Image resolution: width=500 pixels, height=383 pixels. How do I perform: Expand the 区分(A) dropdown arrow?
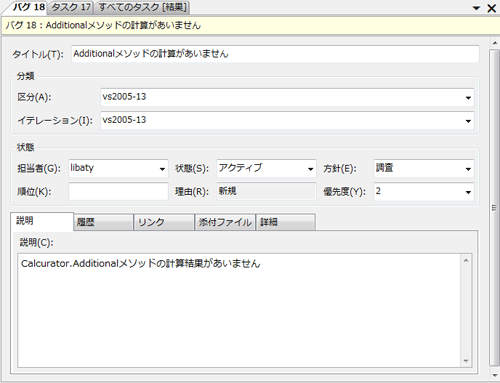coord(468,98)
